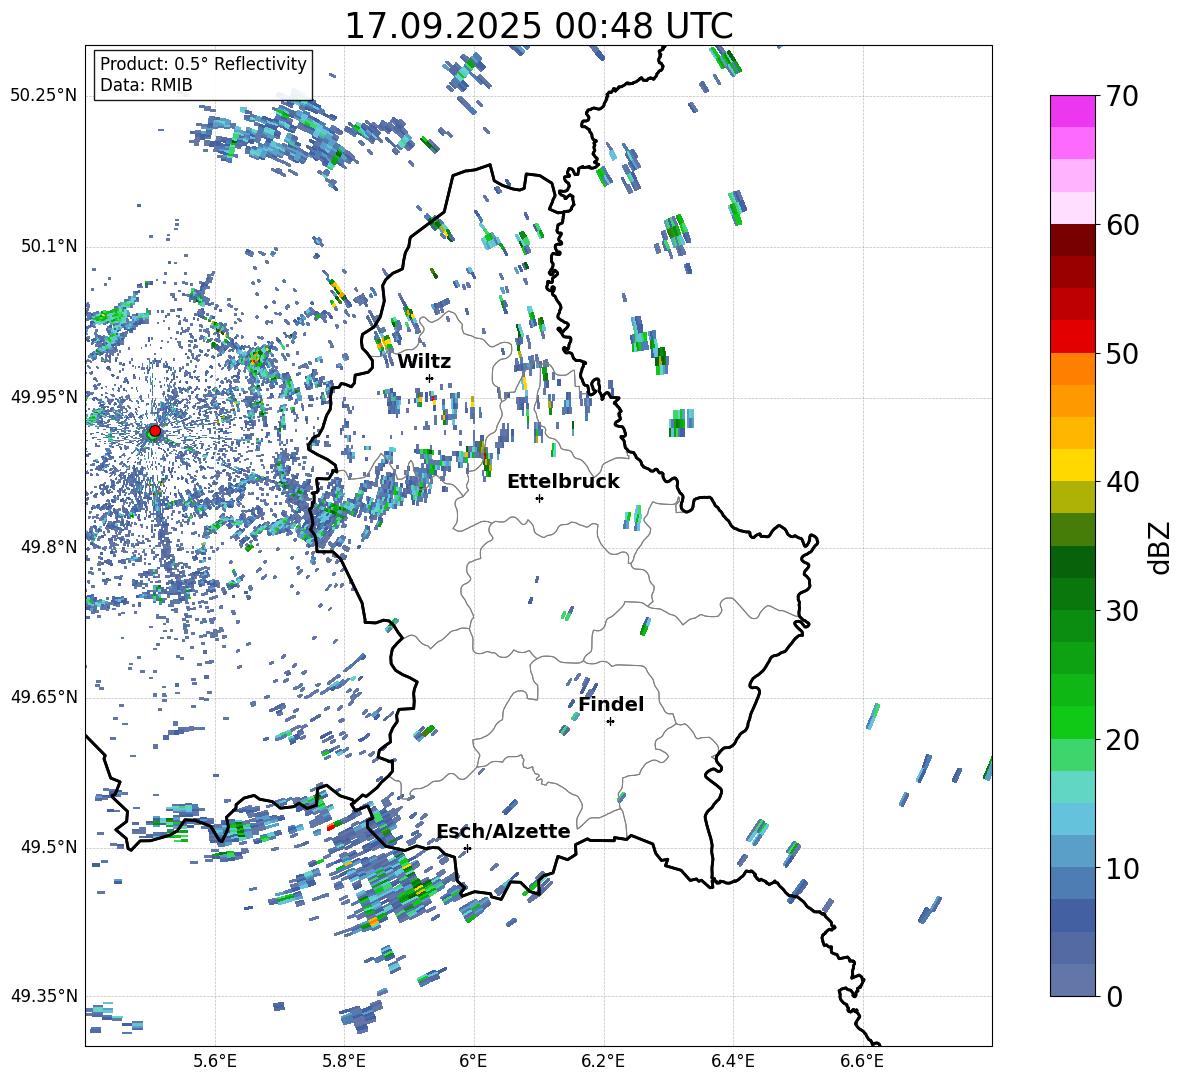Screen dimensions: 1184x1081
Task: Pick the magenta top colorbar segment
Action: (1073, 111)
